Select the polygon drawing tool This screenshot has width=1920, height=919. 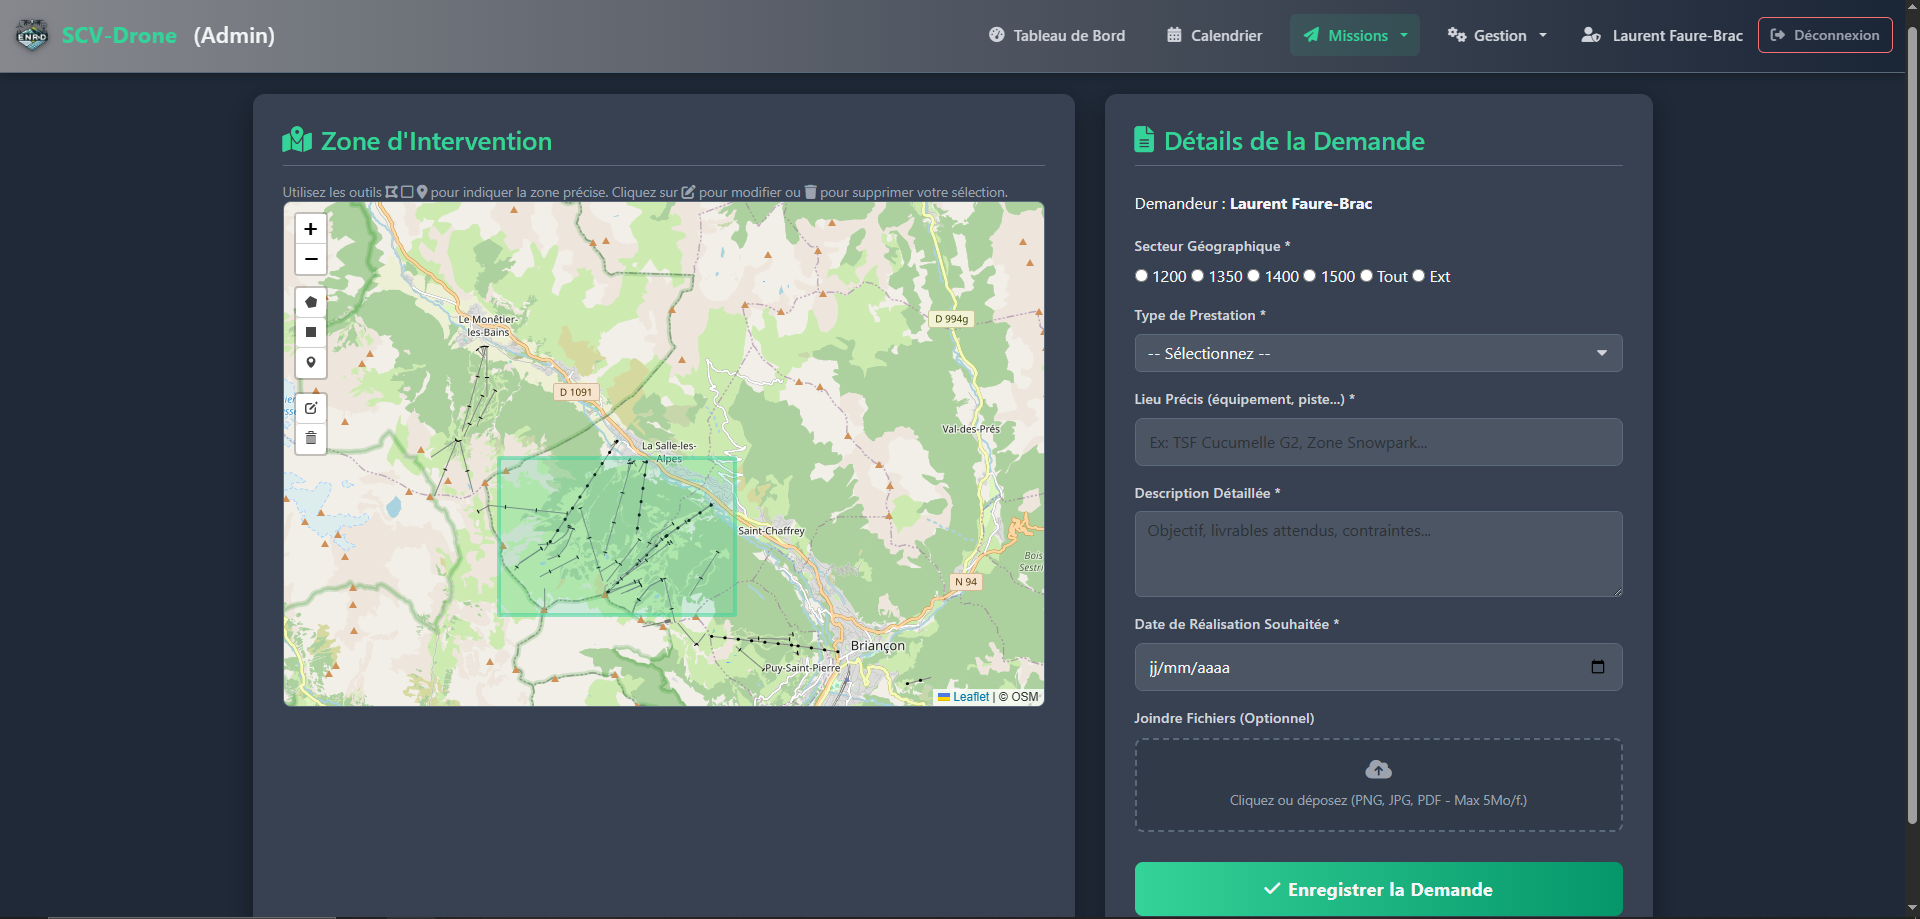click(x=311, y=302)
